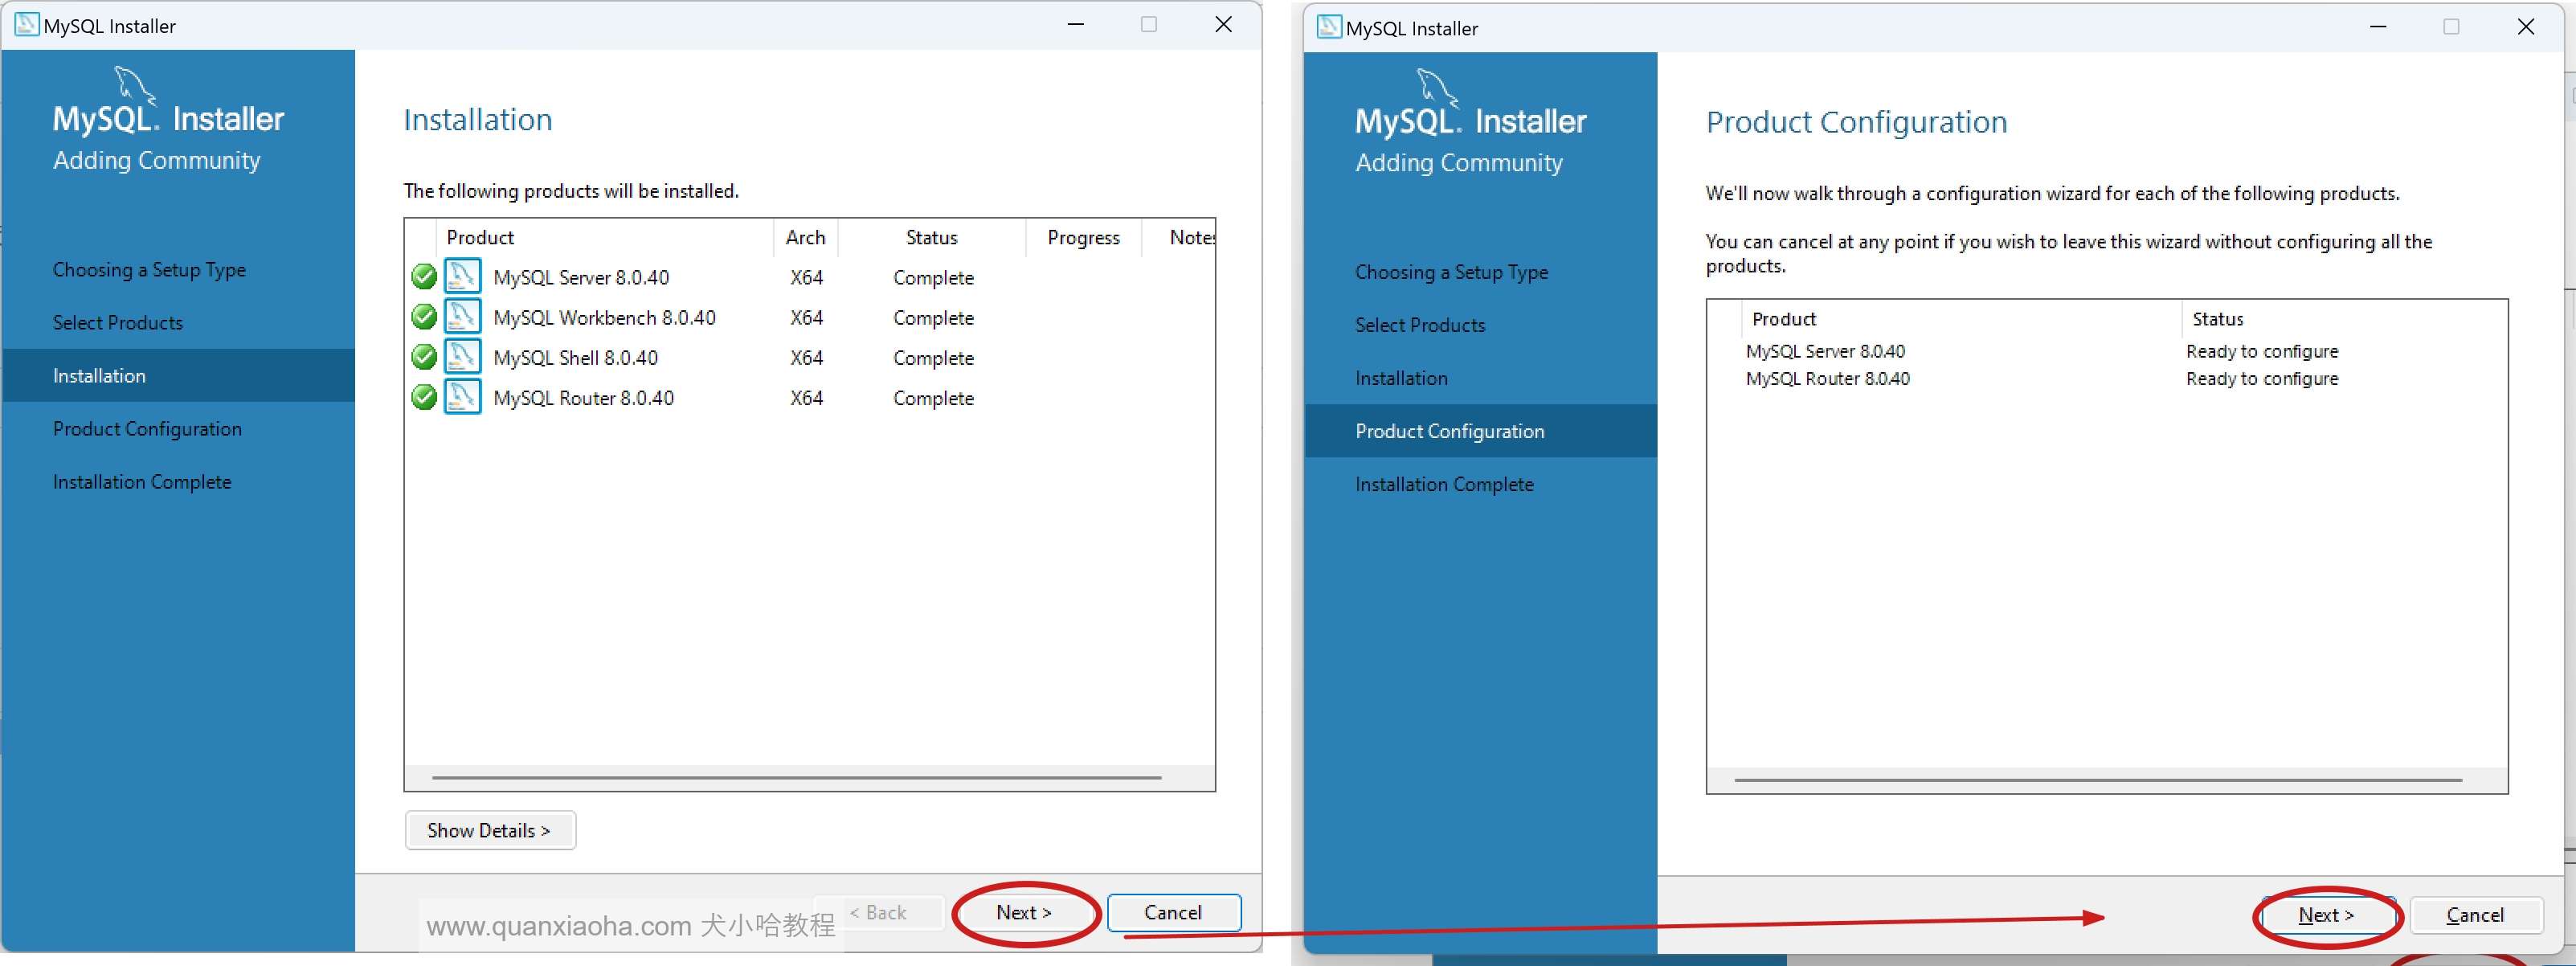Select Product Configuration step in Installation window

tap(147, 428)
